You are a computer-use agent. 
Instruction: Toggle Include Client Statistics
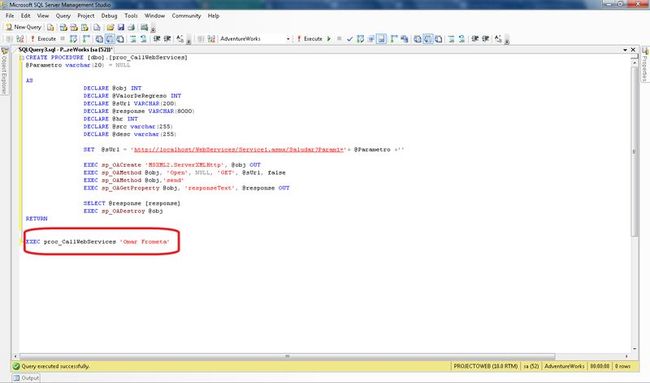click(x=405, y=39)
